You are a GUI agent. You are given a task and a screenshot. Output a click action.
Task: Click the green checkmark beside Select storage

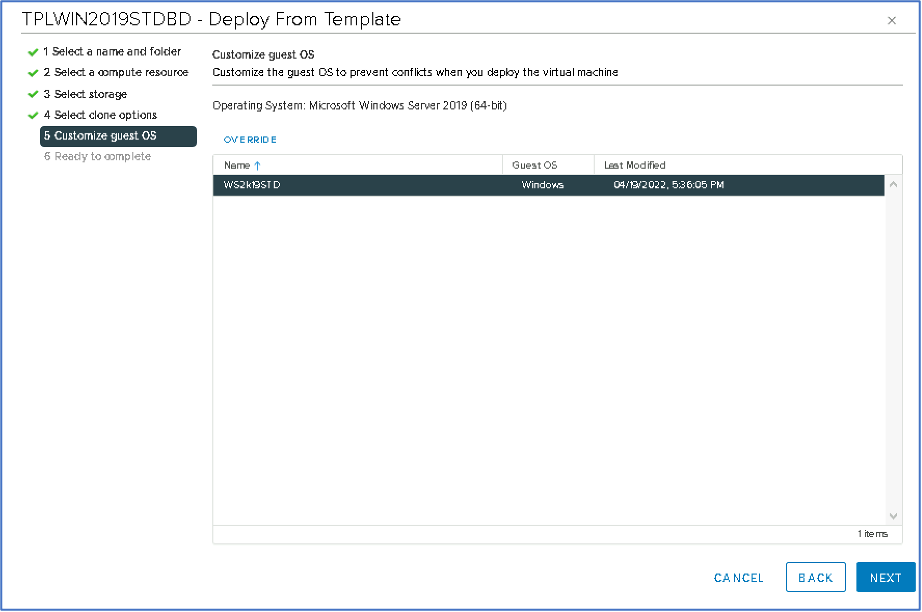coord(33,94)
